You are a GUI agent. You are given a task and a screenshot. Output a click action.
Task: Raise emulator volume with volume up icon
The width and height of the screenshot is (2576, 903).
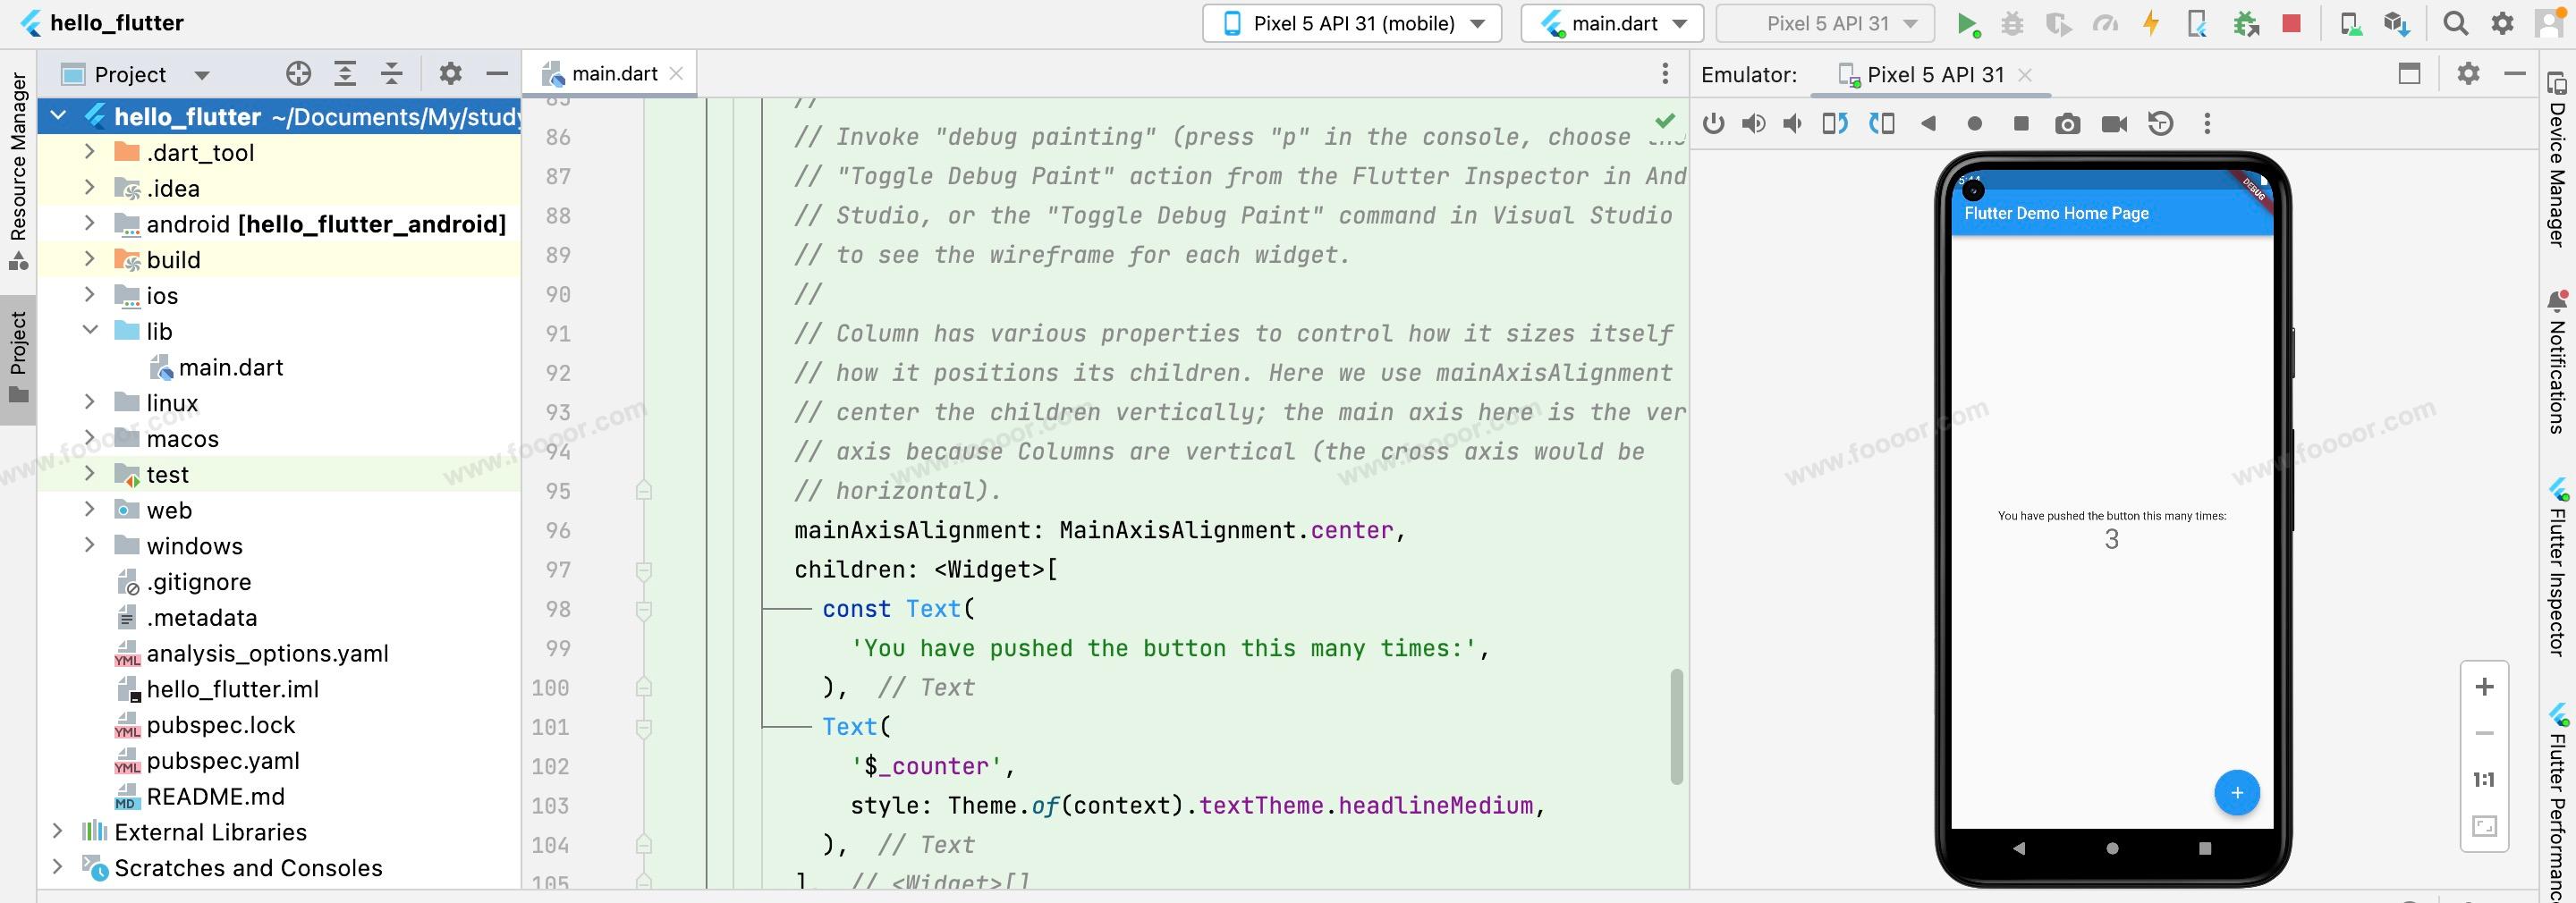[x=1753, y=124]
